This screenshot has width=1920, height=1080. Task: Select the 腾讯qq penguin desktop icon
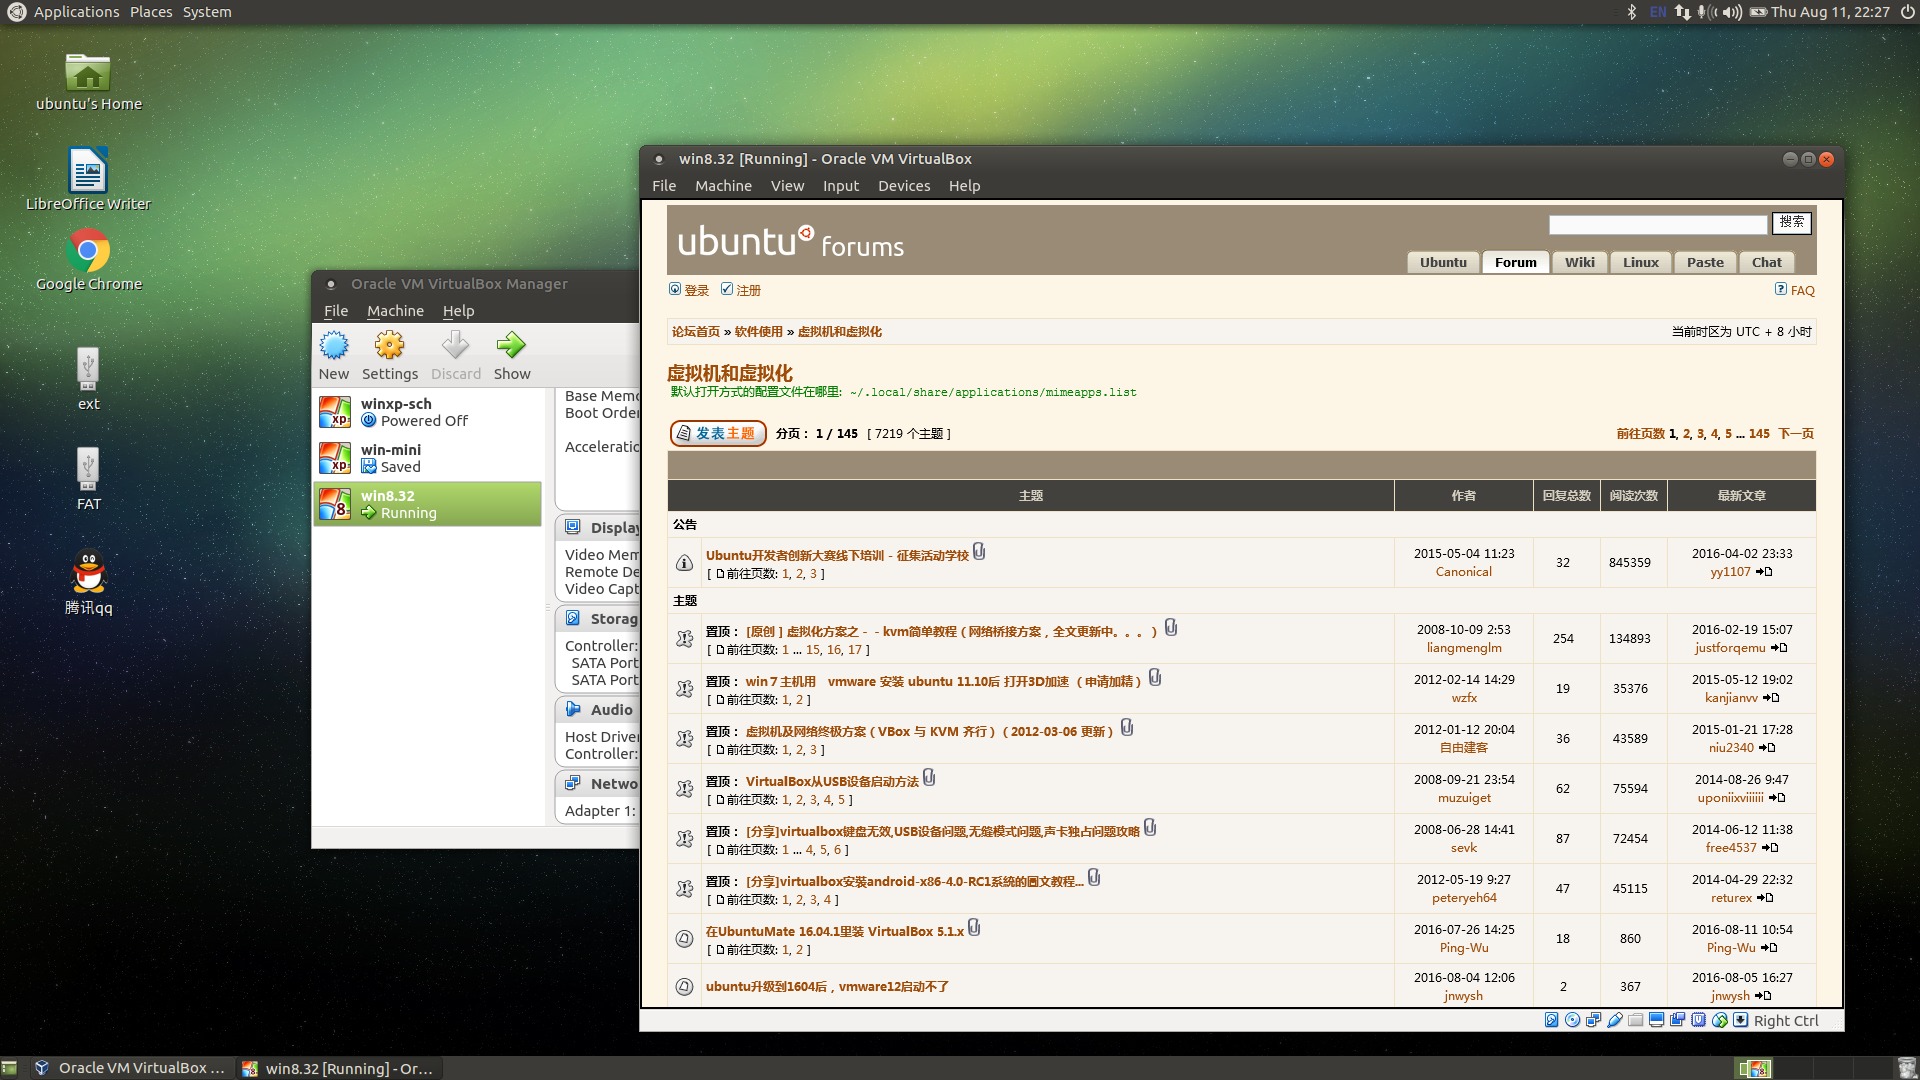tap(88, 582)
